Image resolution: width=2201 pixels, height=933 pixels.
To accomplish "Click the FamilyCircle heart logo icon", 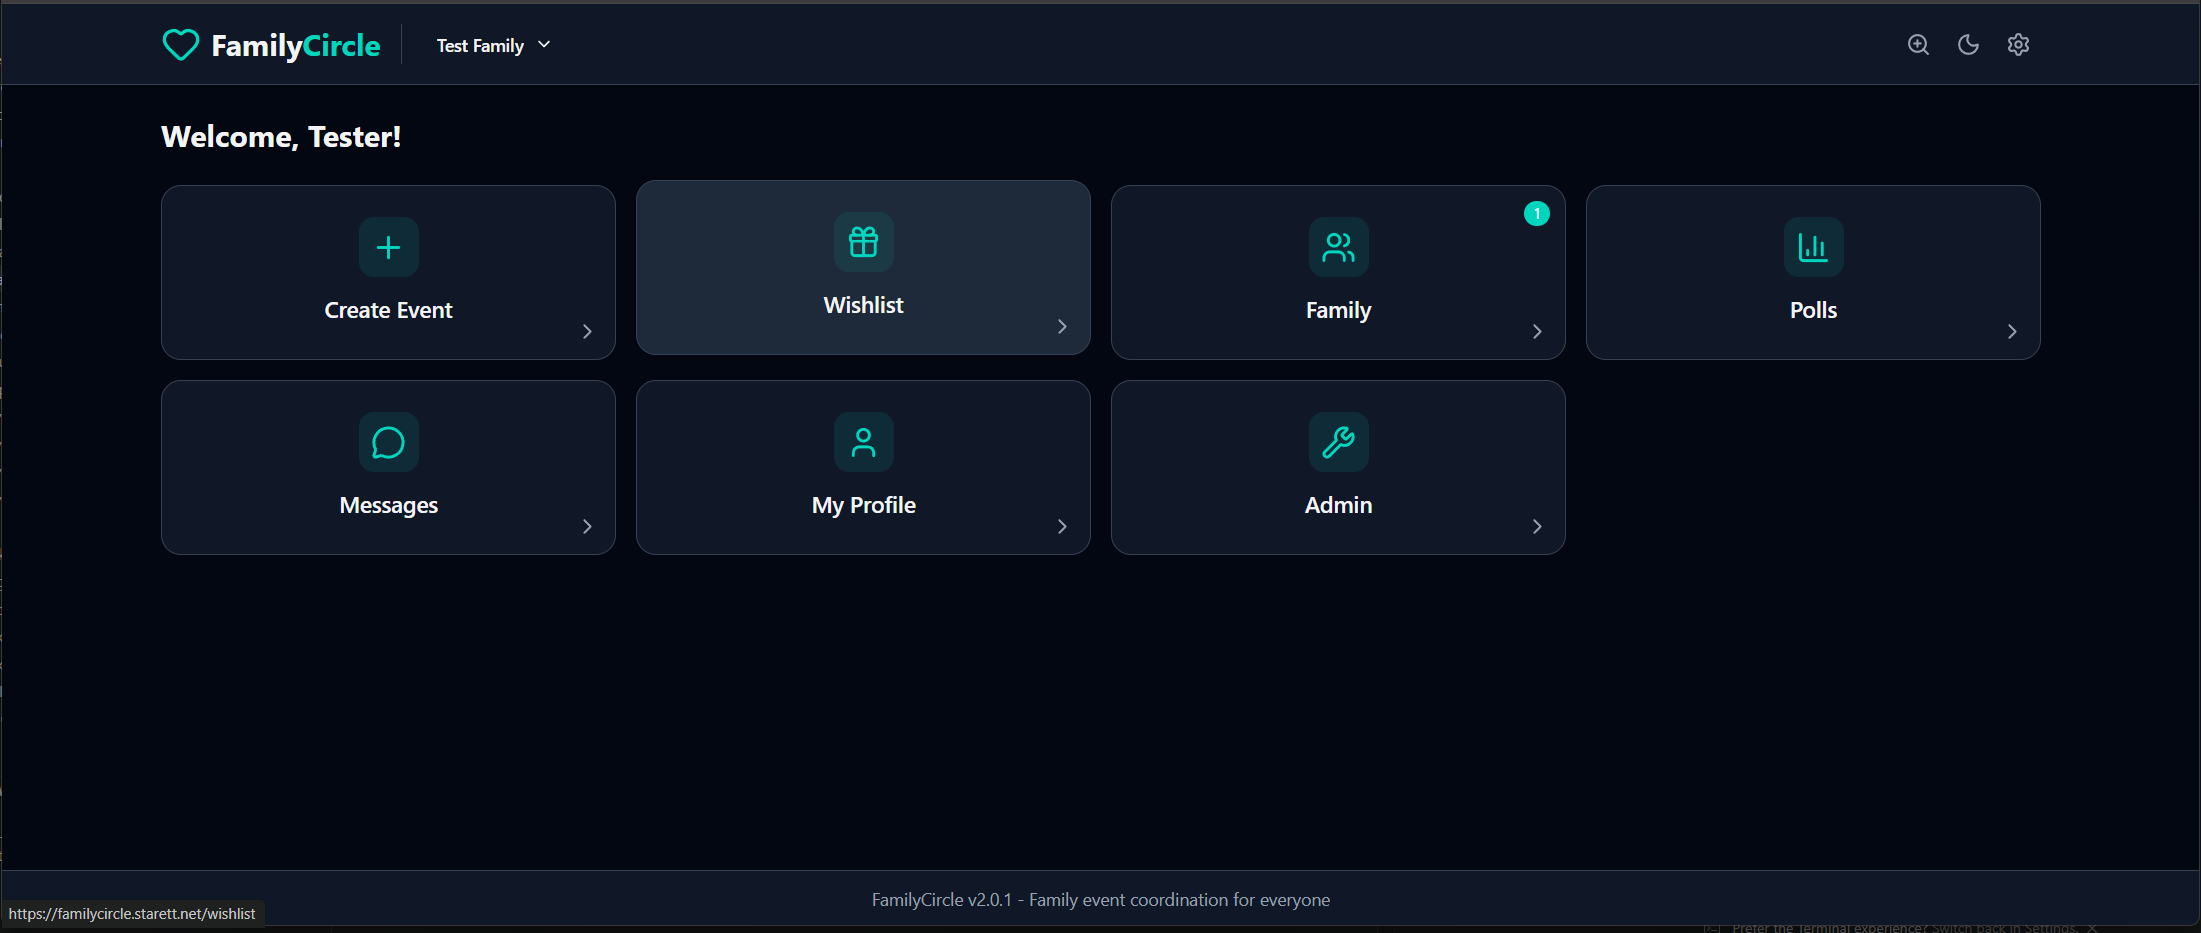I will coord(181,45).
